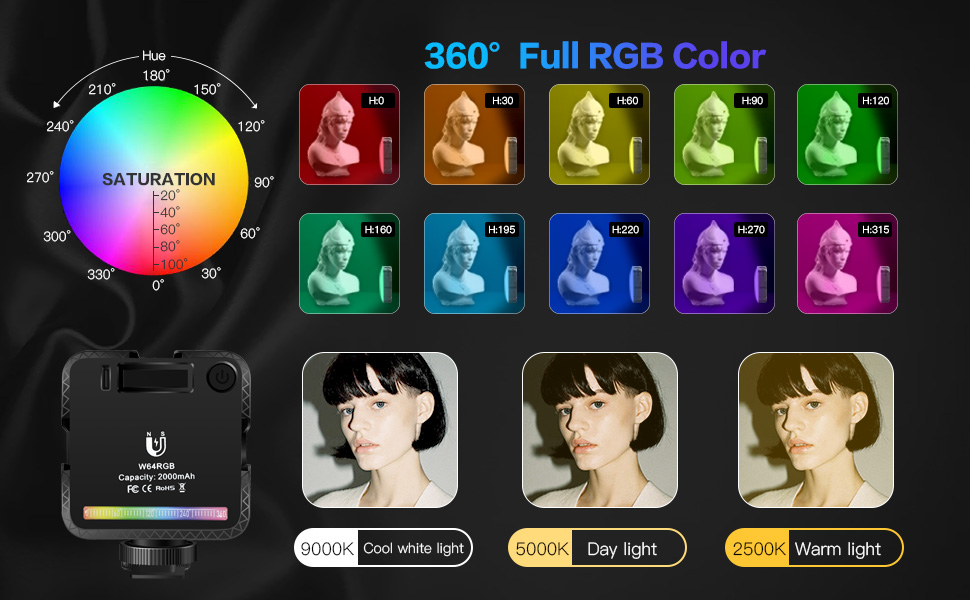Click the H:315 magenta bust thumbnail
The height and width of the screenshot is (600, 970).
847,263
